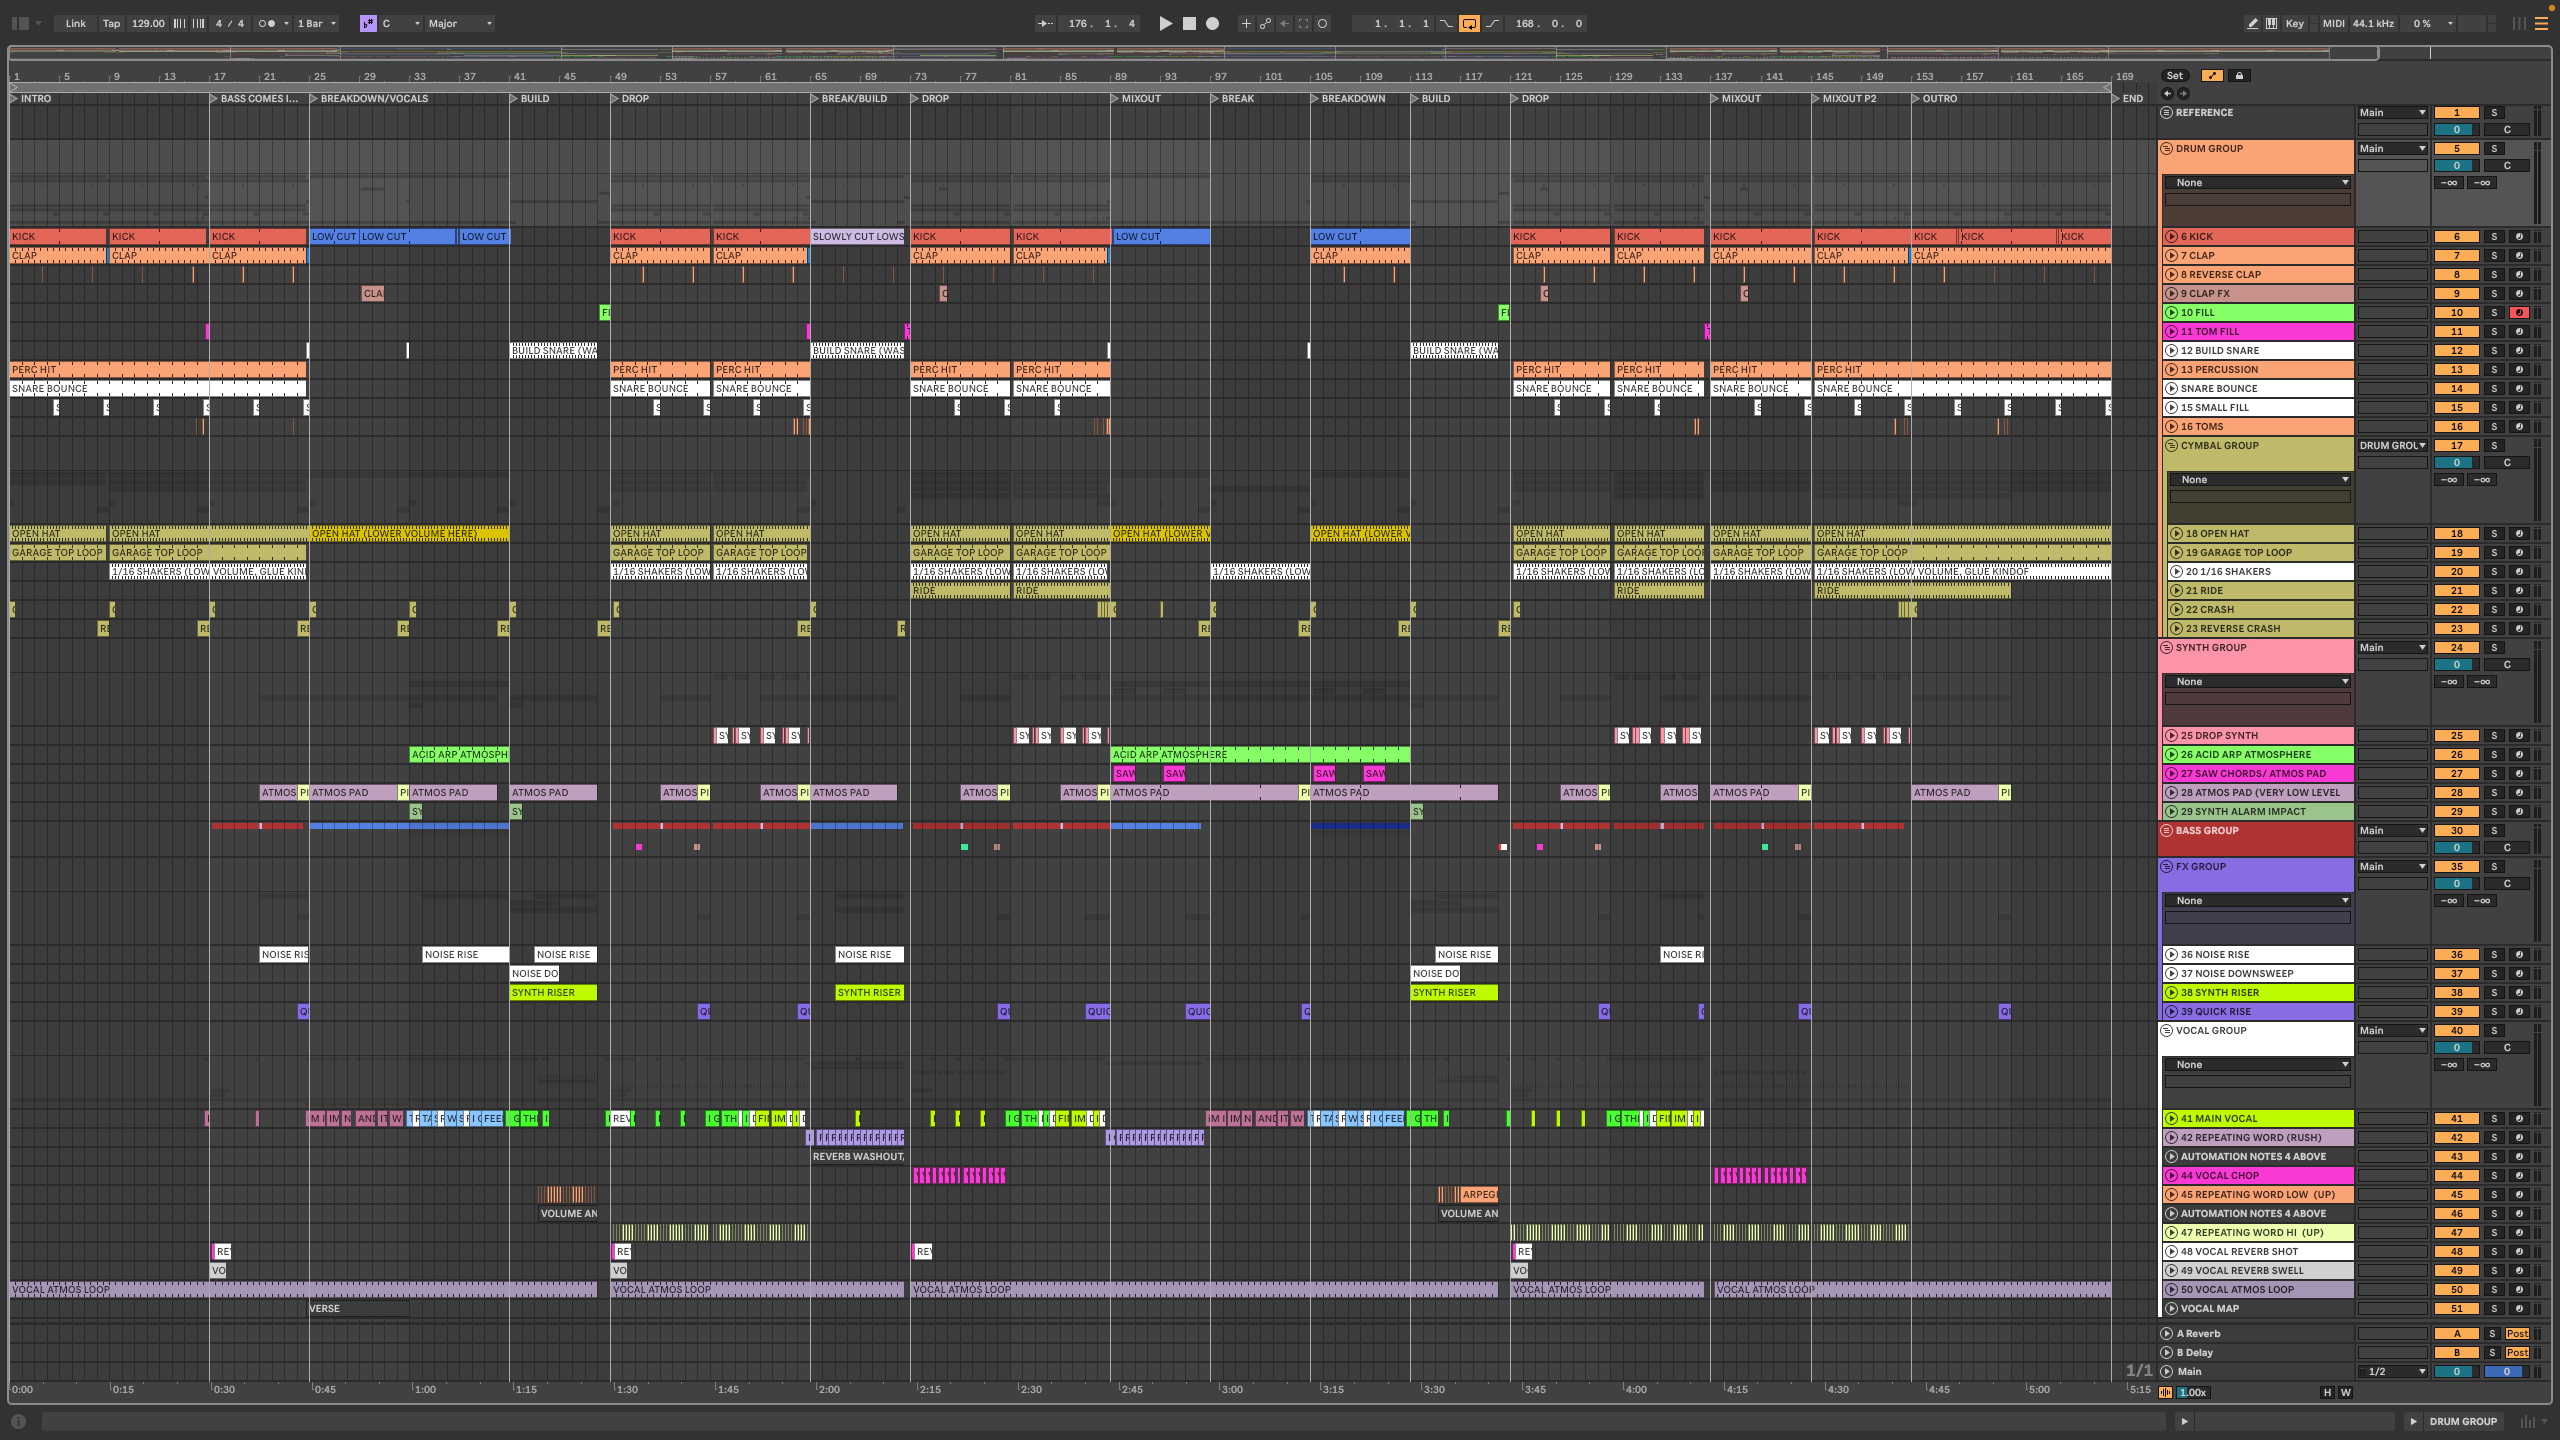The width and height of the screenshot is (2560, 1440).
Task: Toggle the lock envelopes padlock icon
Action: click(x=2239, y=76)
